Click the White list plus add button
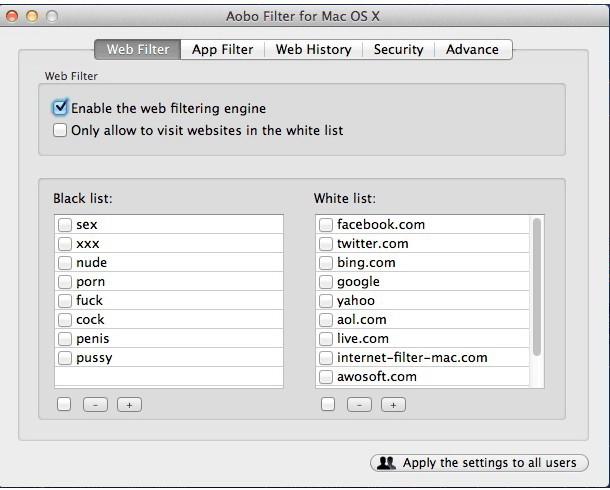Screen dimensions: 610x490 pos(393,405)
